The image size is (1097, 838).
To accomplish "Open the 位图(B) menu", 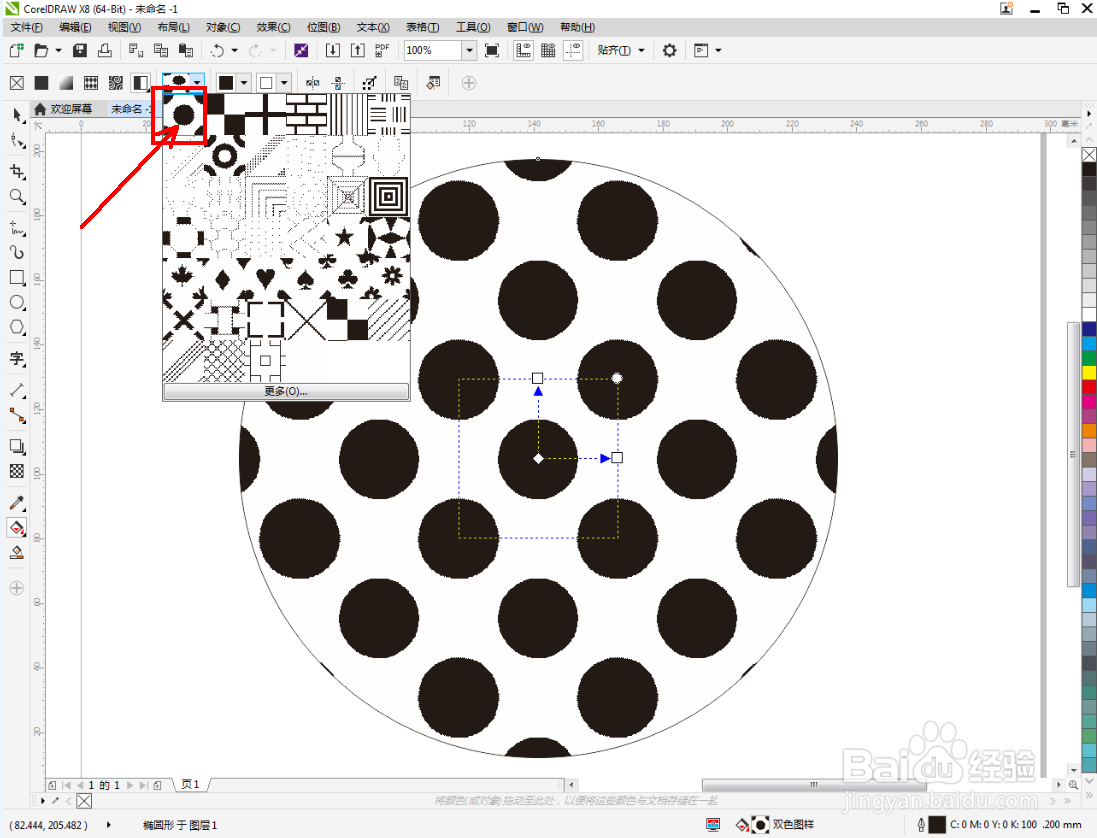I will 323,27.
